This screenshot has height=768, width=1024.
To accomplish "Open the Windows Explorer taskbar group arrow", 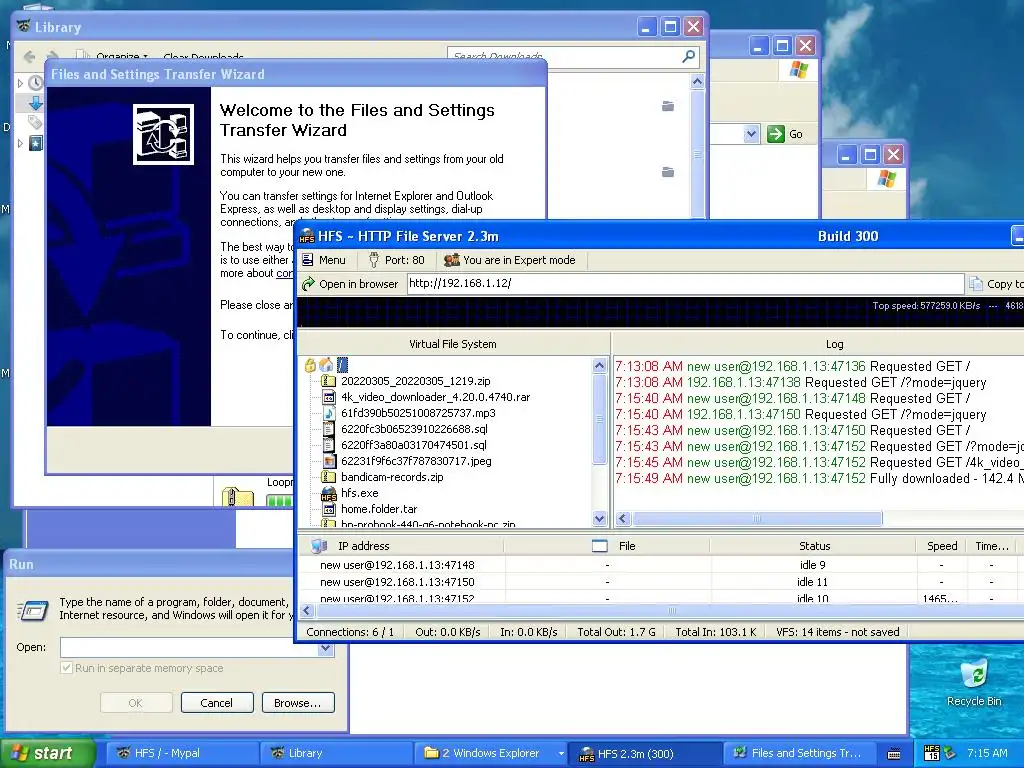I will (x=560, y=754).
